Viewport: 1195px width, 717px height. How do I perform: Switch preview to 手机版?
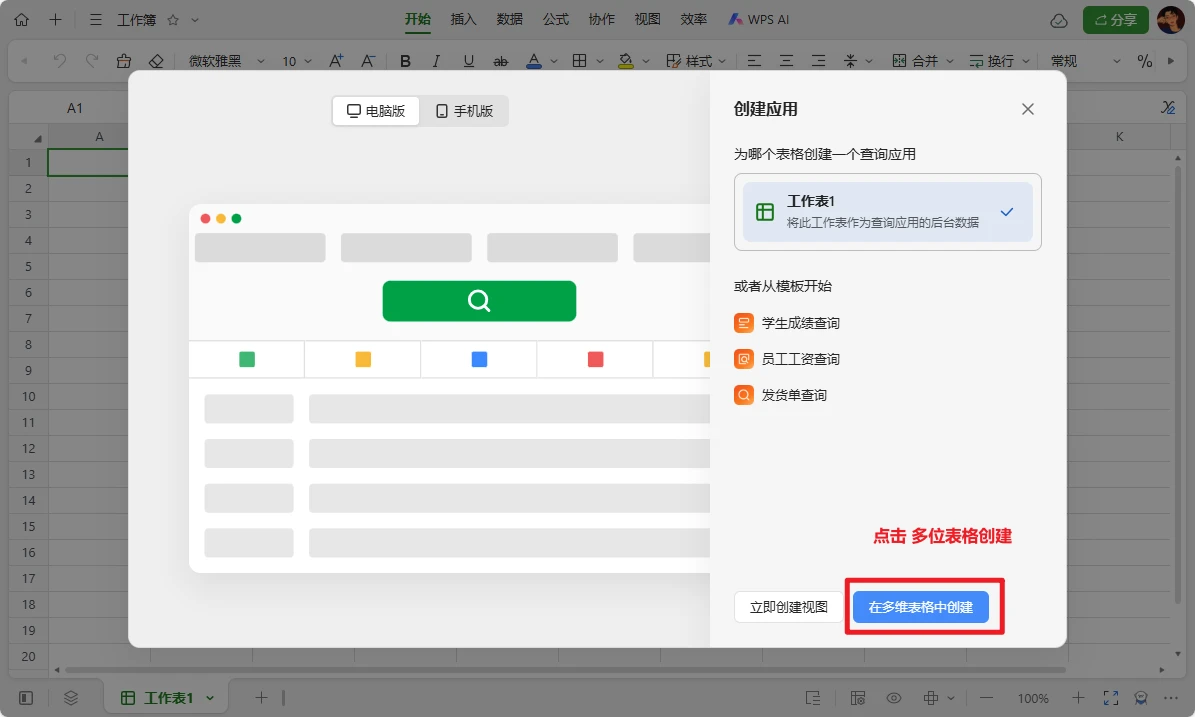pos(465,111)
